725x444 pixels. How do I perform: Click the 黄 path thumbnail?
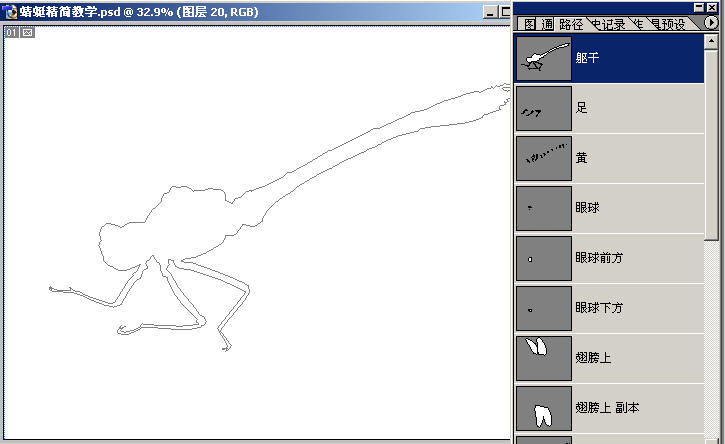(x=544, y=159)
